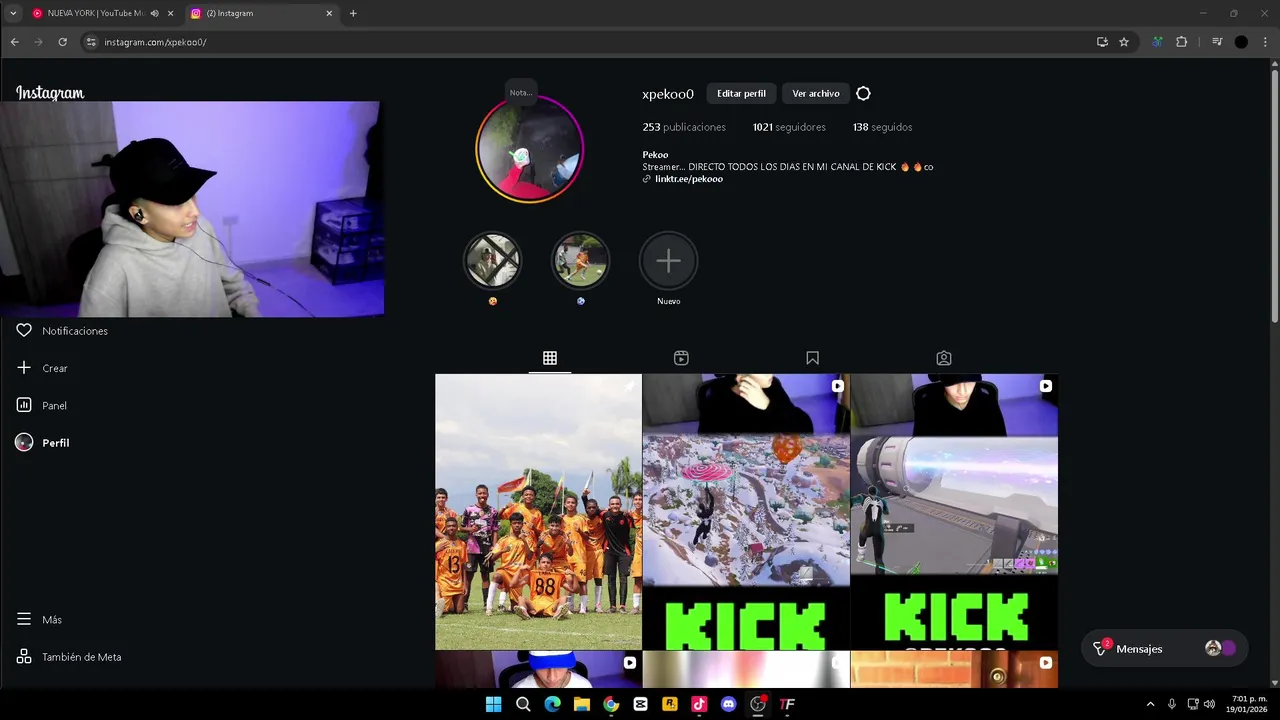The width and height of the screenshot is (1280, 720).
Task: View the 1021 seguidores list
Action: tap(789, 127)
